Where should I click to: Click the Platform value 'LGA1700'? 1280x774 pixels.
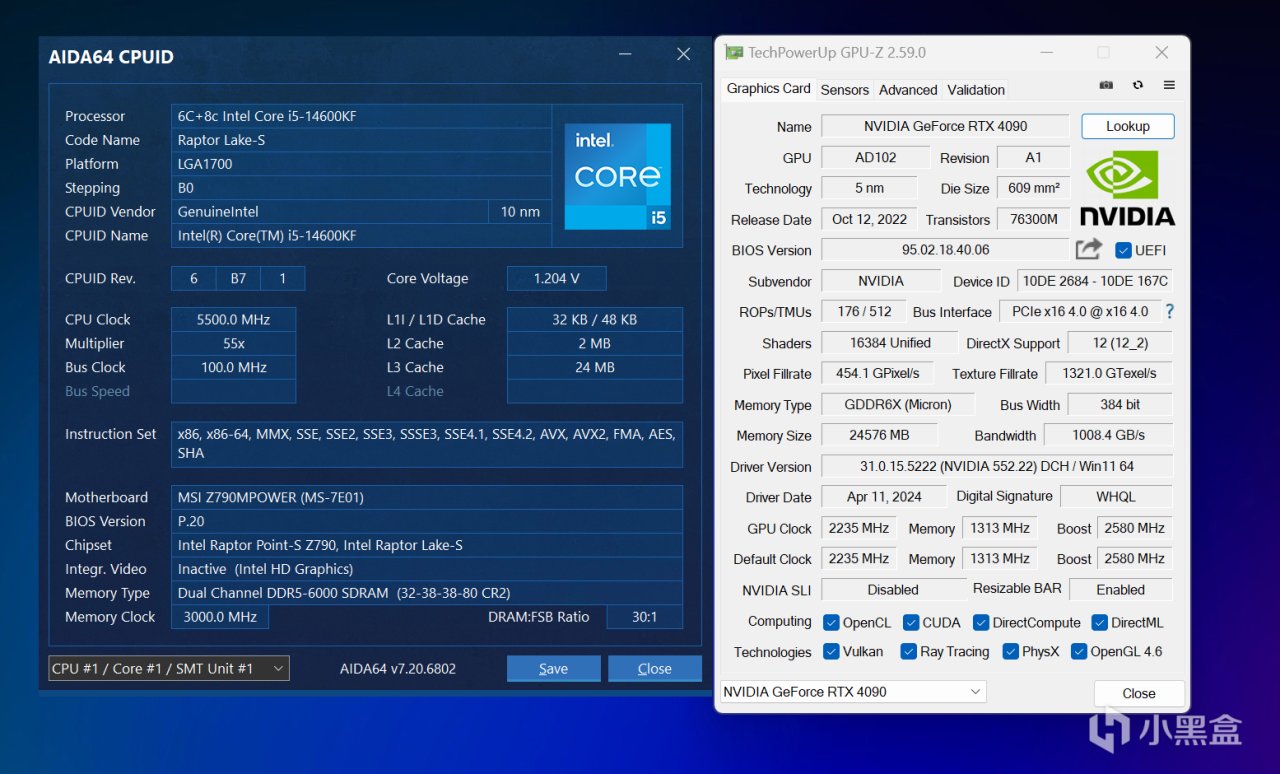(x=361, y=164)
